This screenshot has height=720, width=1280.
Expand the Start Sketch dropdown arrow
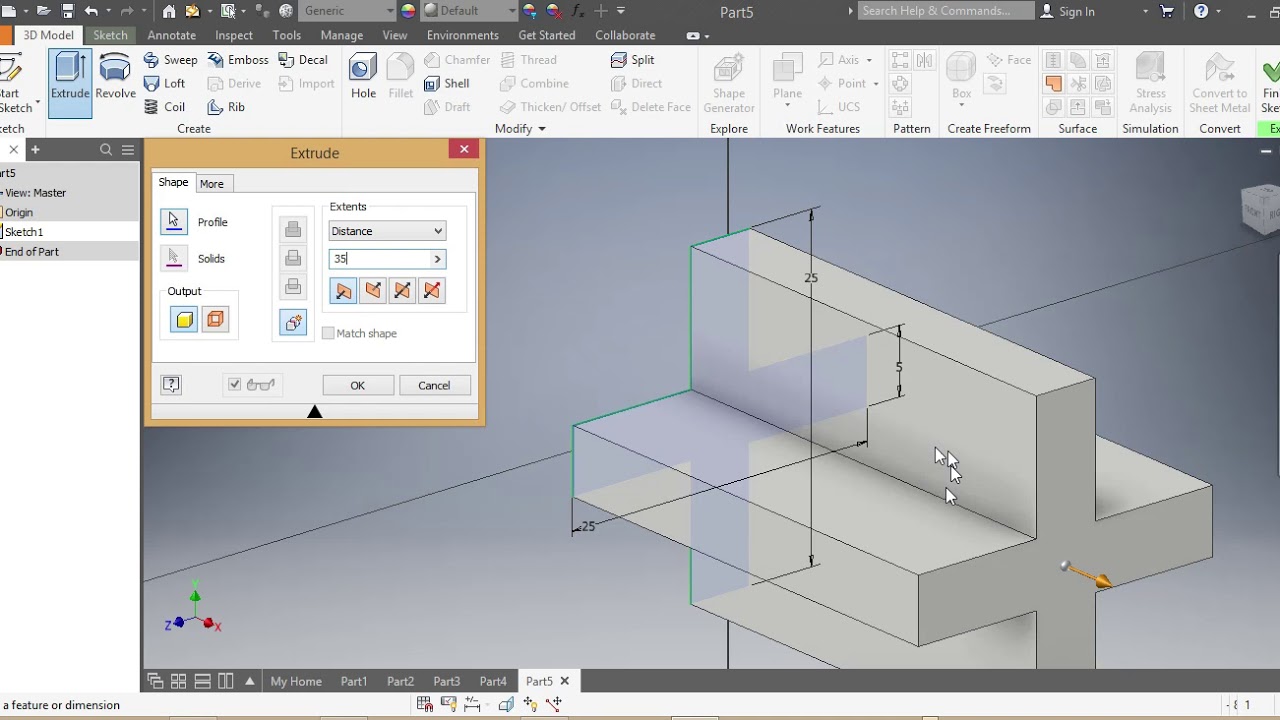click(x=38, y=103)
